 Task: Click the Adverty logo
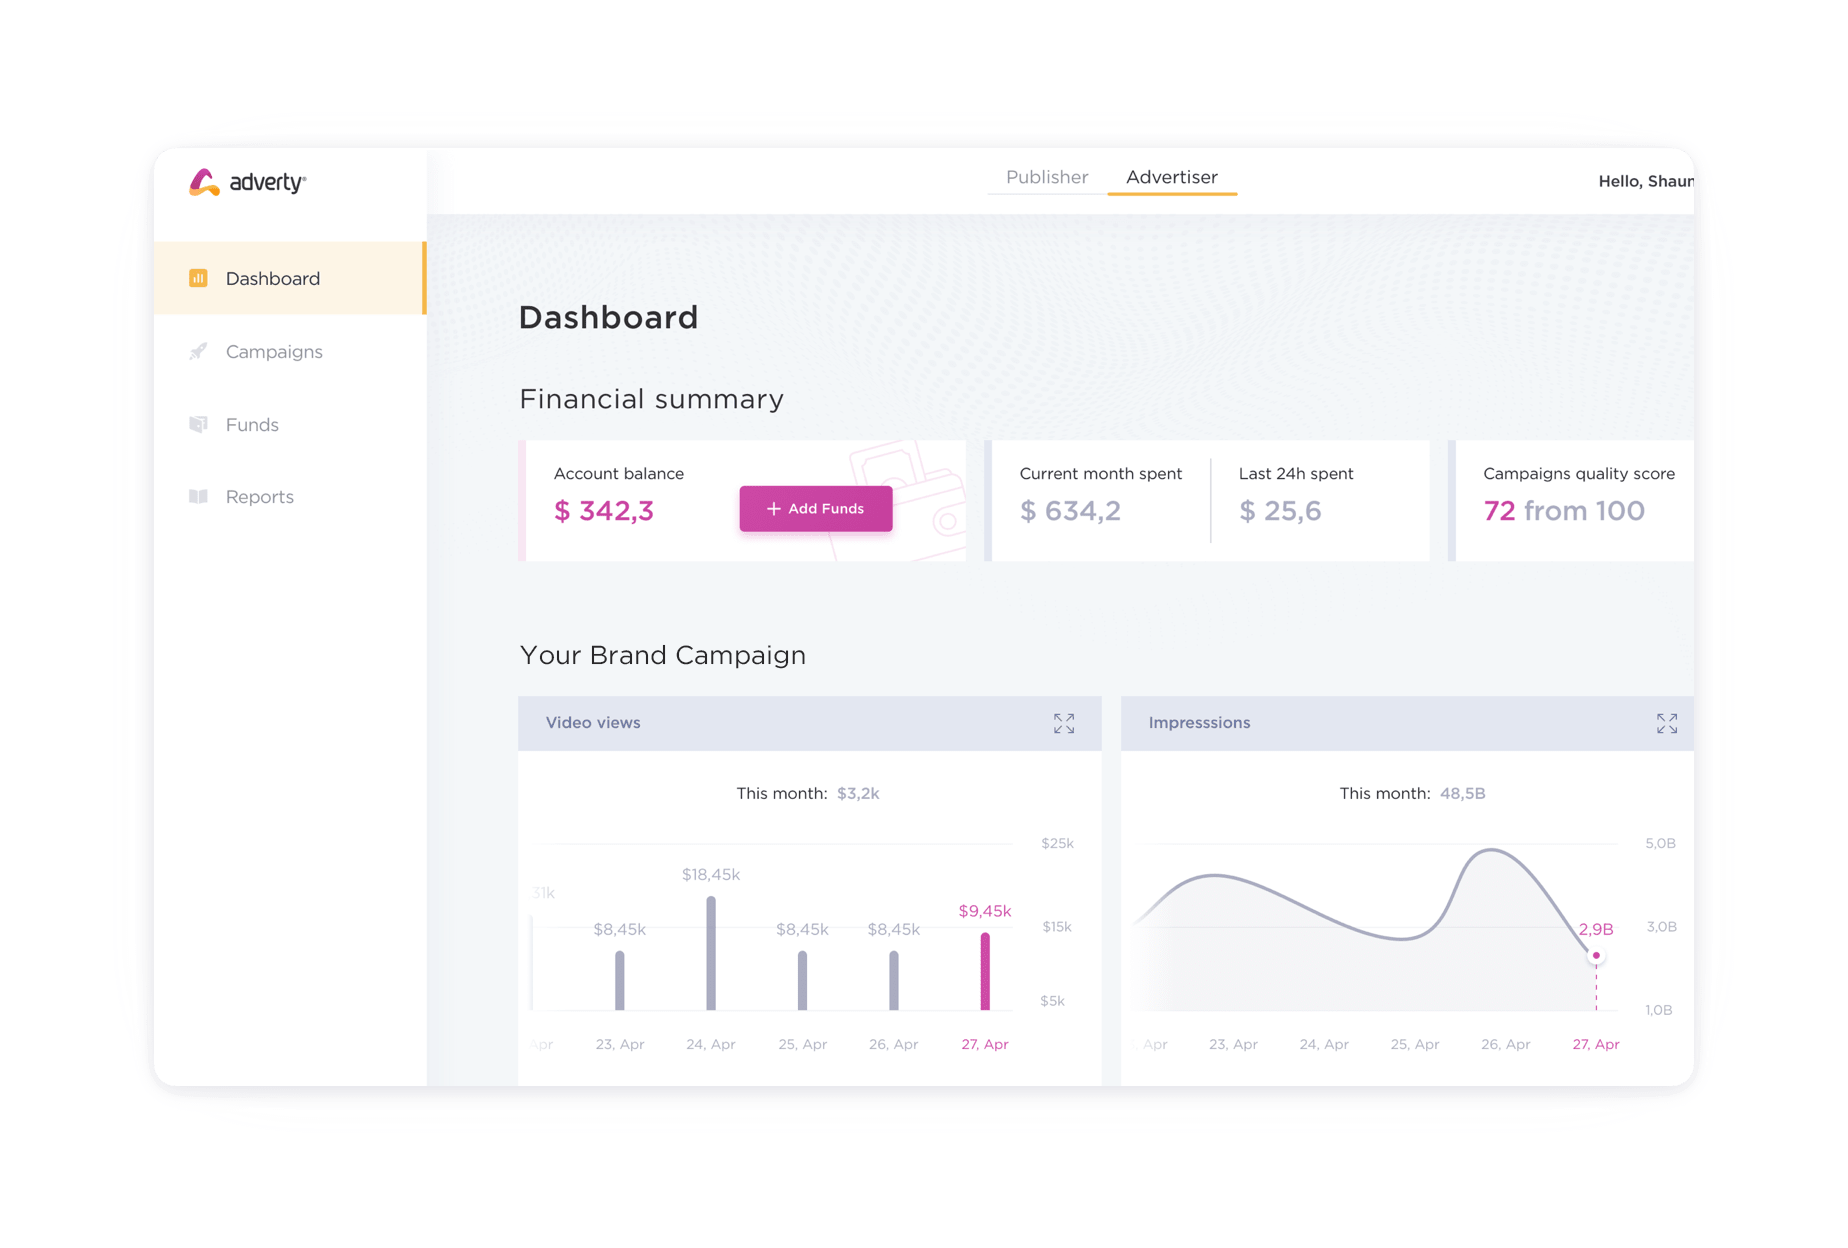click(x=245, y=183)
